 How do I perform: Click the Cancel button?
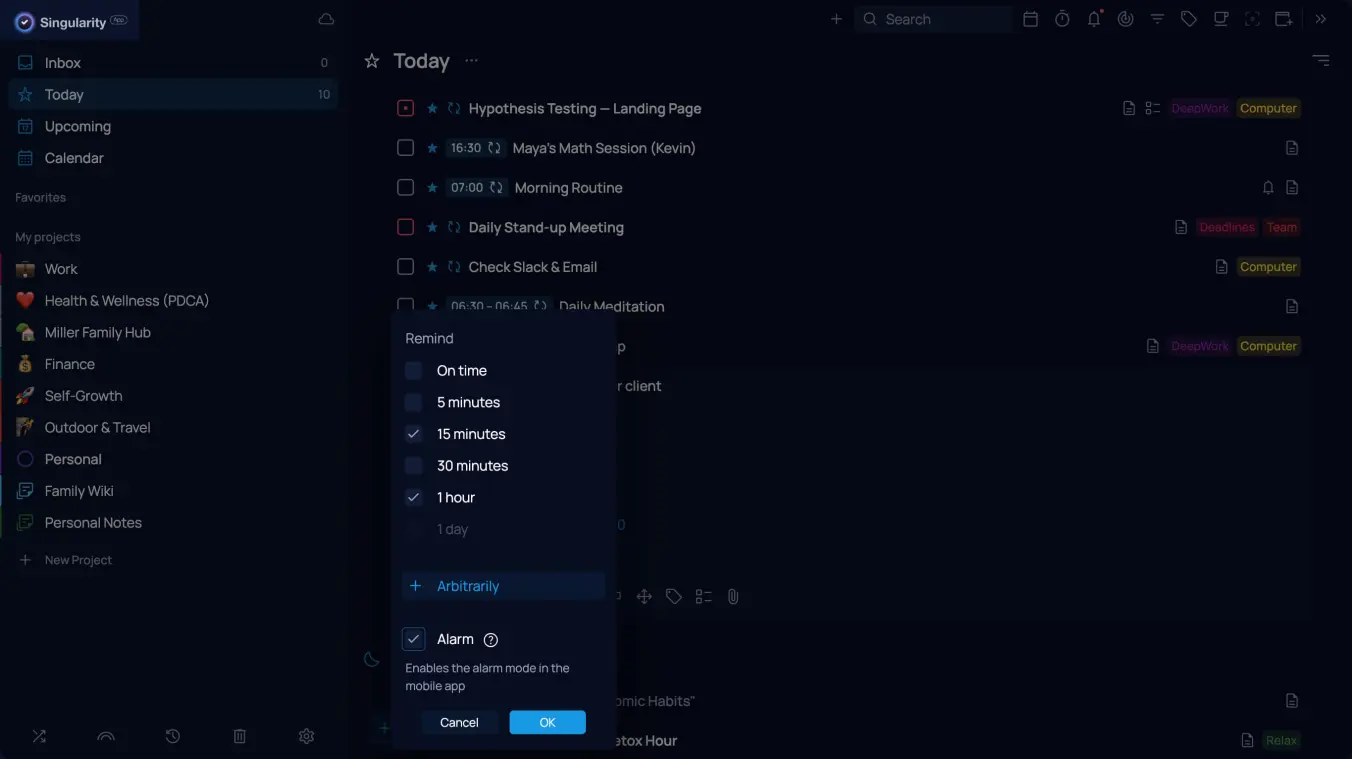tap(459, 722)
